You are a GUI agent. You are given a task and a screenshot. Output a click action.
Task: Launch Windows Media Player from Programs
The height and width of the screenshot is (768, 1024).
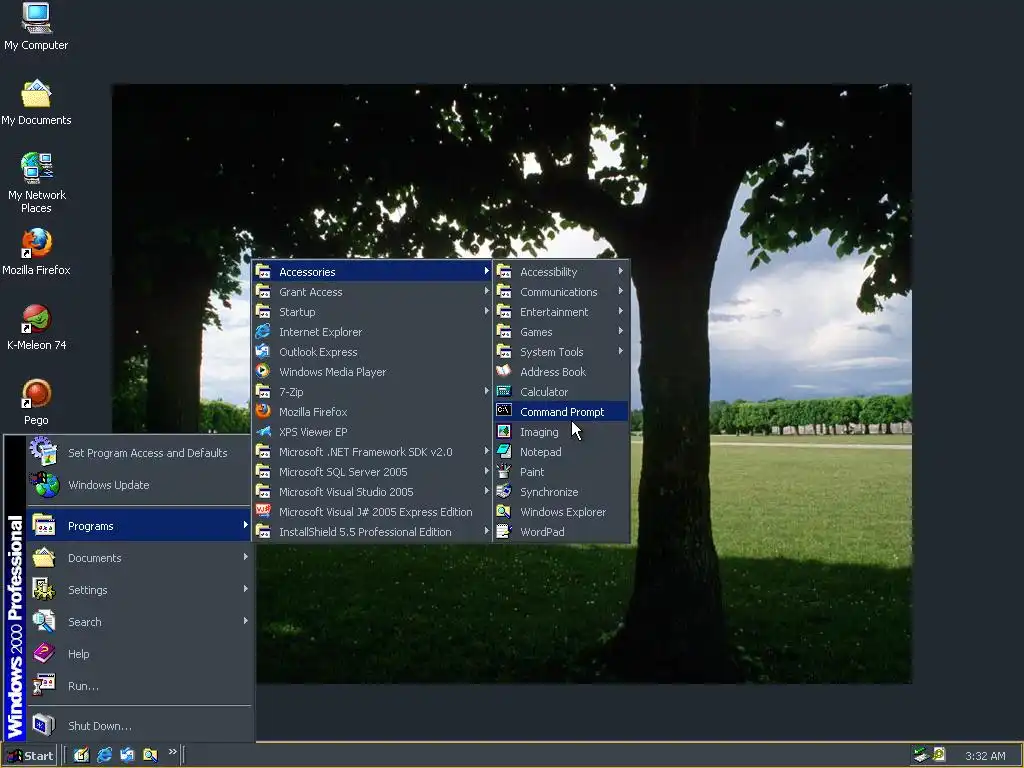click(x=372, y=372)
